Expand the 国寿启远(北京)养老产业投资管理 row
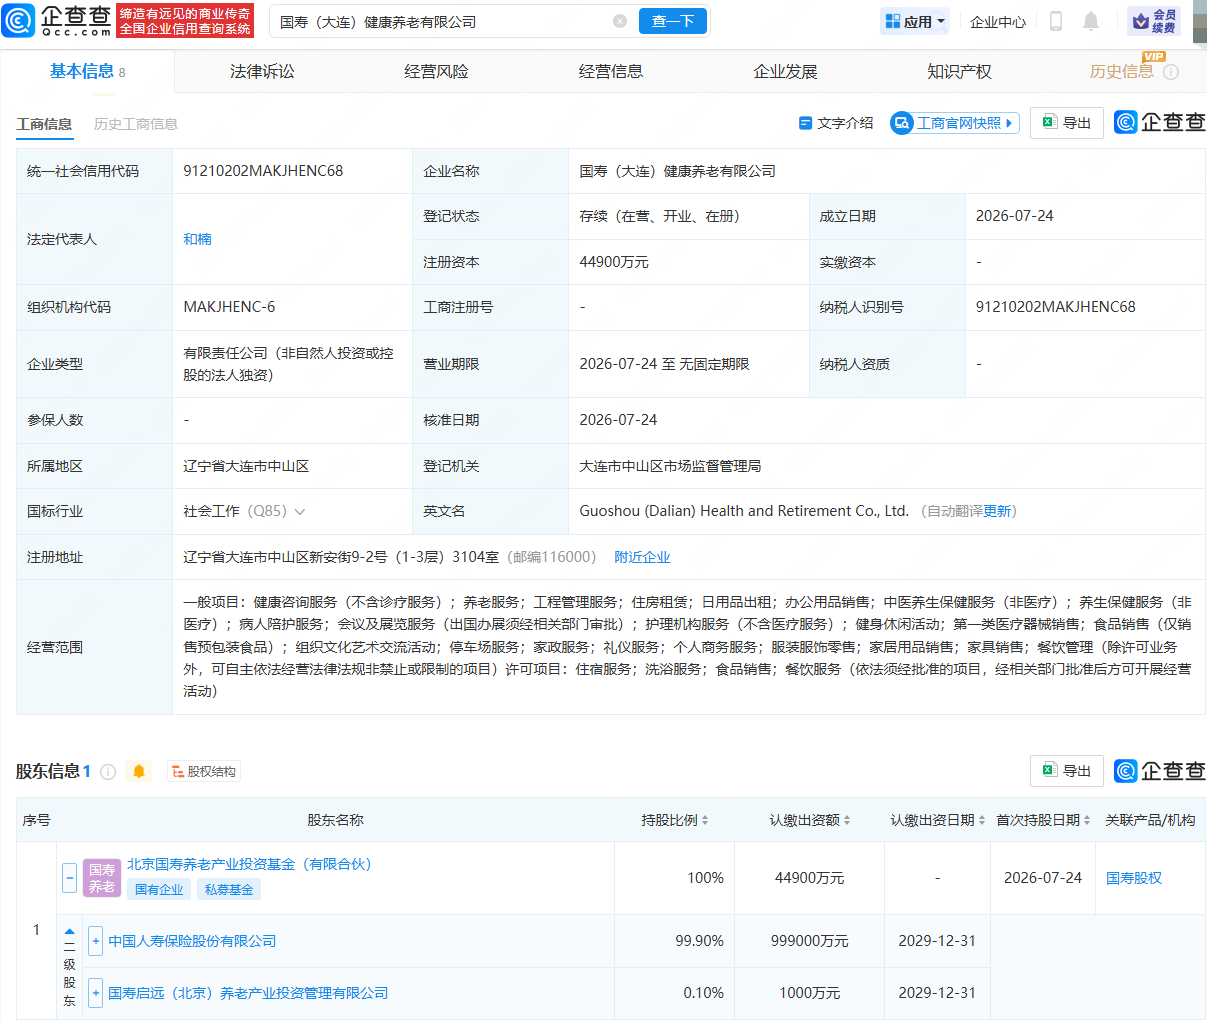This screenshot has height=1021, width=1207. (96, 993)
